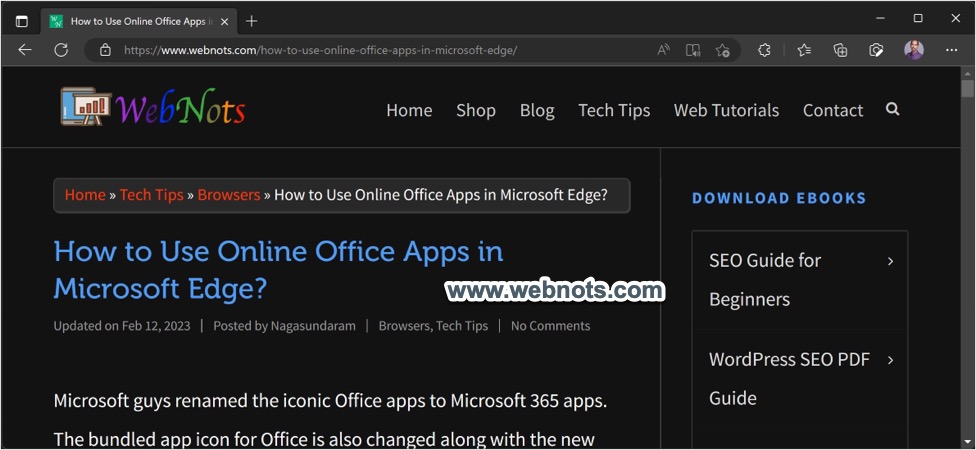Add this page to favorites
The height and width of the screenshot is (450, 976).
coord(723,50)
